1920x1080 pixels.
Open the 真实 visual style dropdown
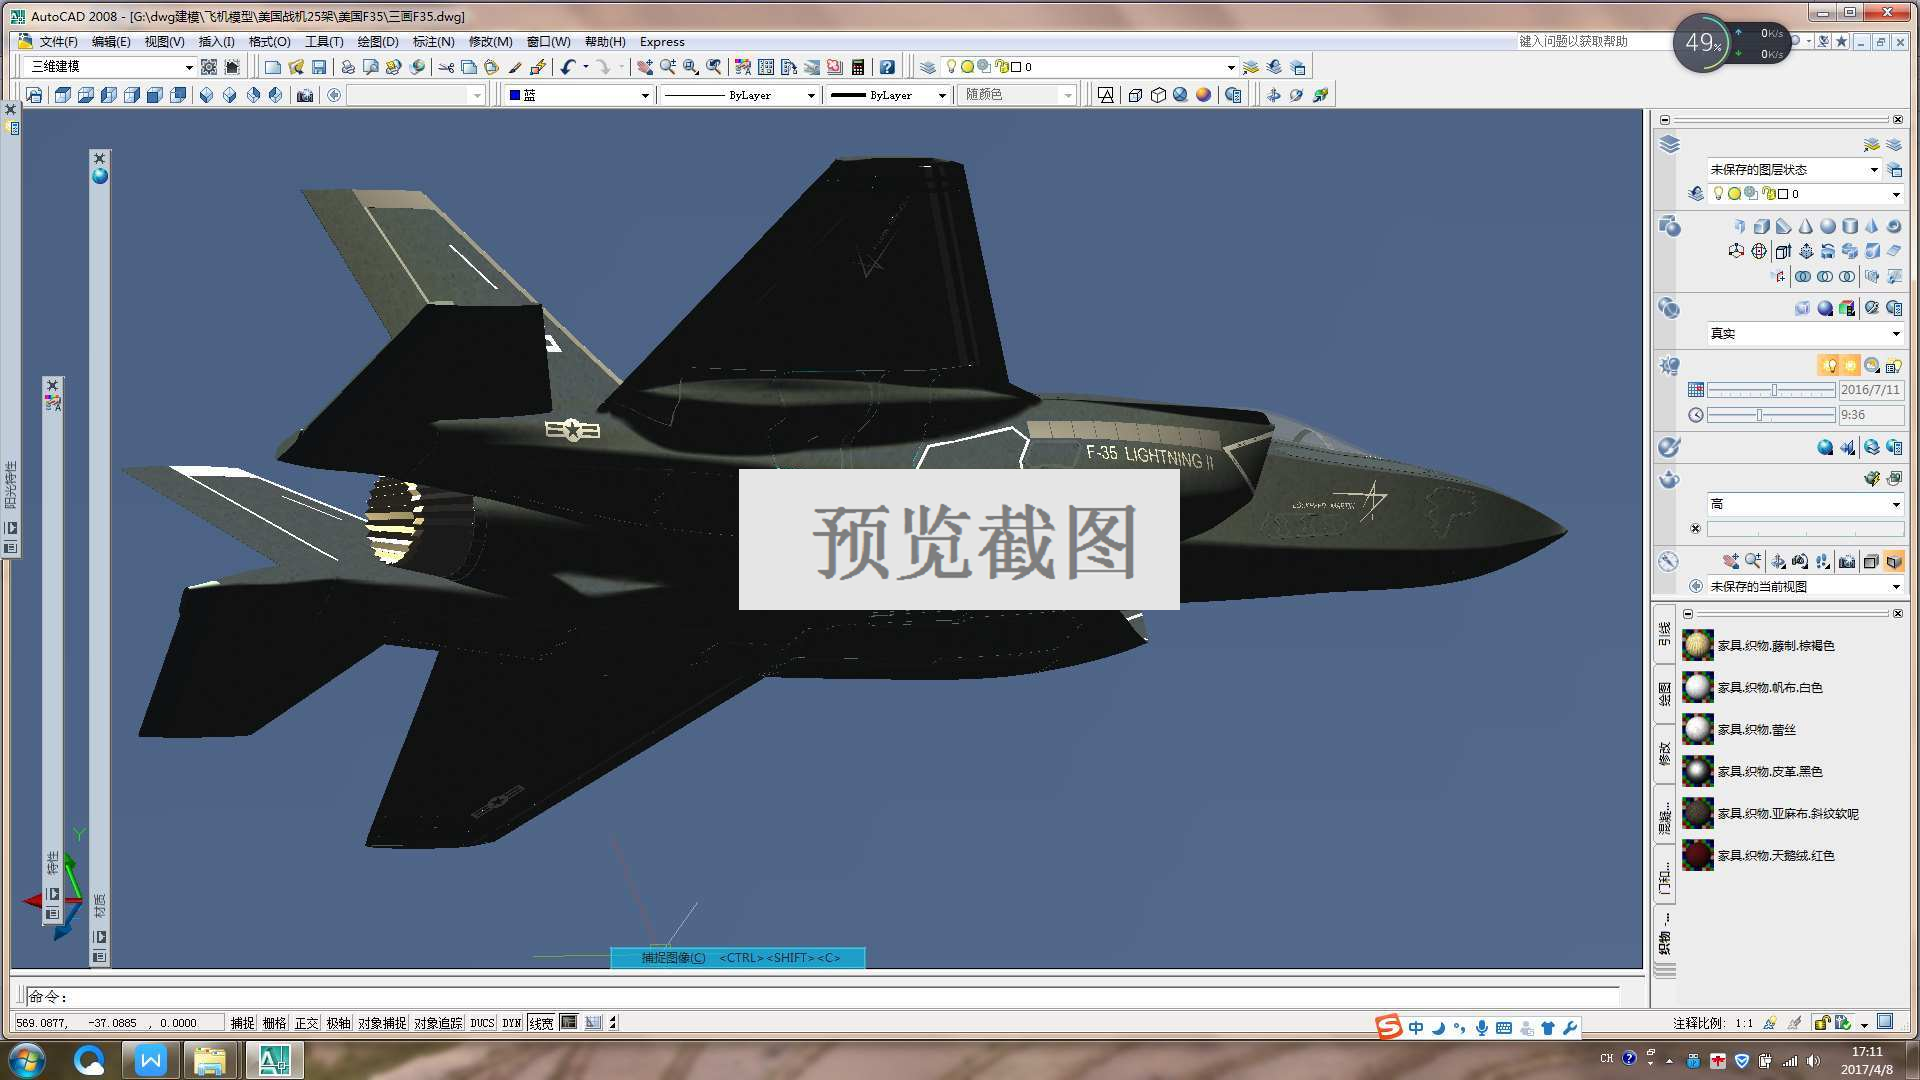[1805, 334]
